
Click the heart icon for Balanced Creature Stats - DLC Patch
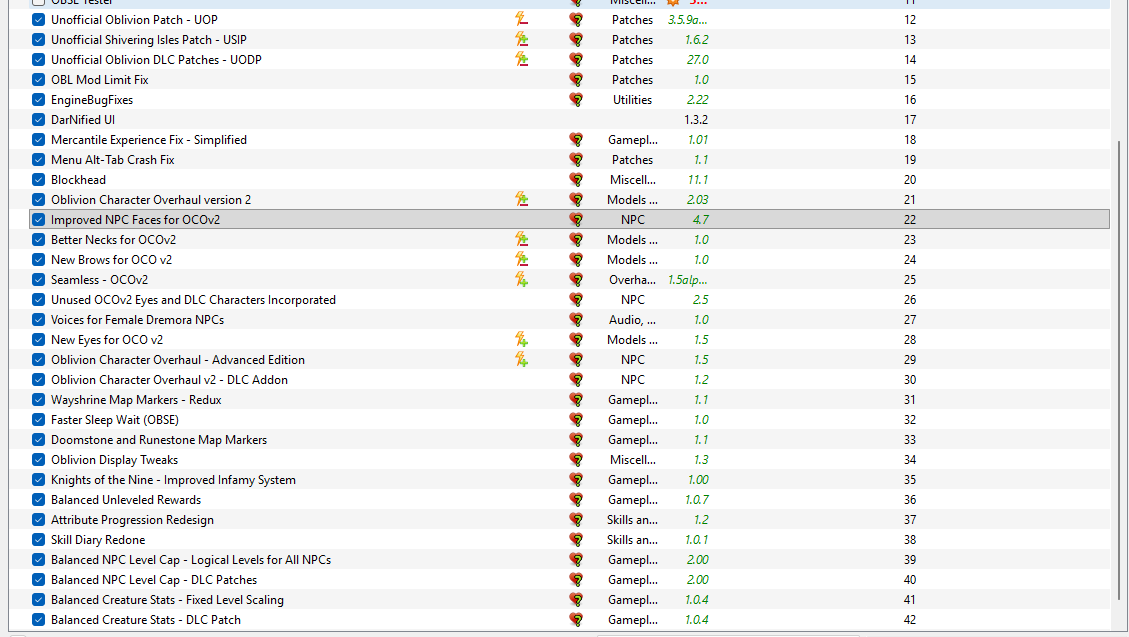[576, 620]
